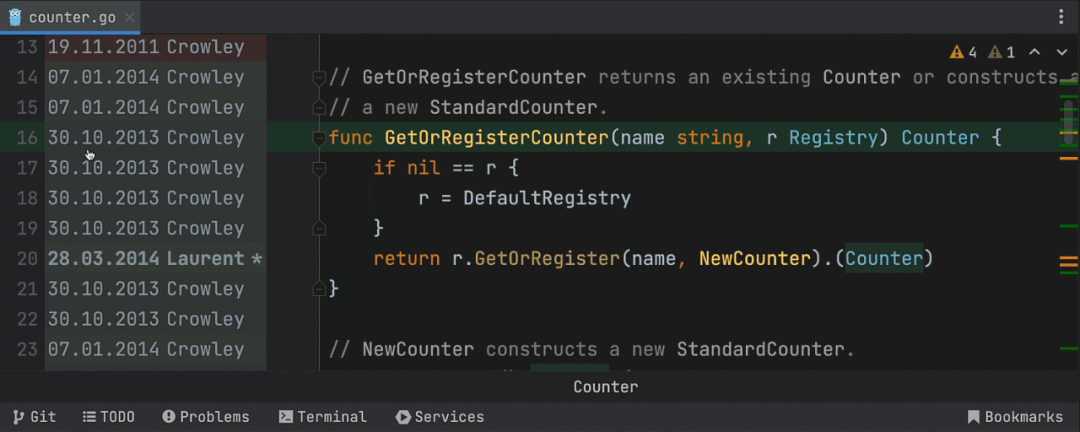Open the editor tab options kebab menu
The image size is (1080, 432).
pyautogui.click(x=1061, y=17)
